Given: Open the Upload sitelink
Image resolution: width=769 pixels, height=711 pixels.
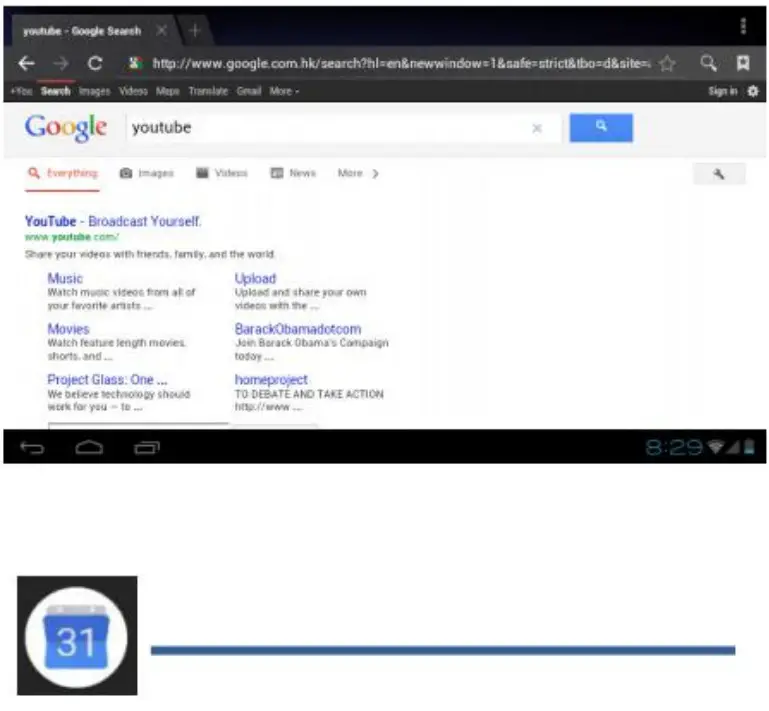Looking at the screenshot, I should [255, 279].
